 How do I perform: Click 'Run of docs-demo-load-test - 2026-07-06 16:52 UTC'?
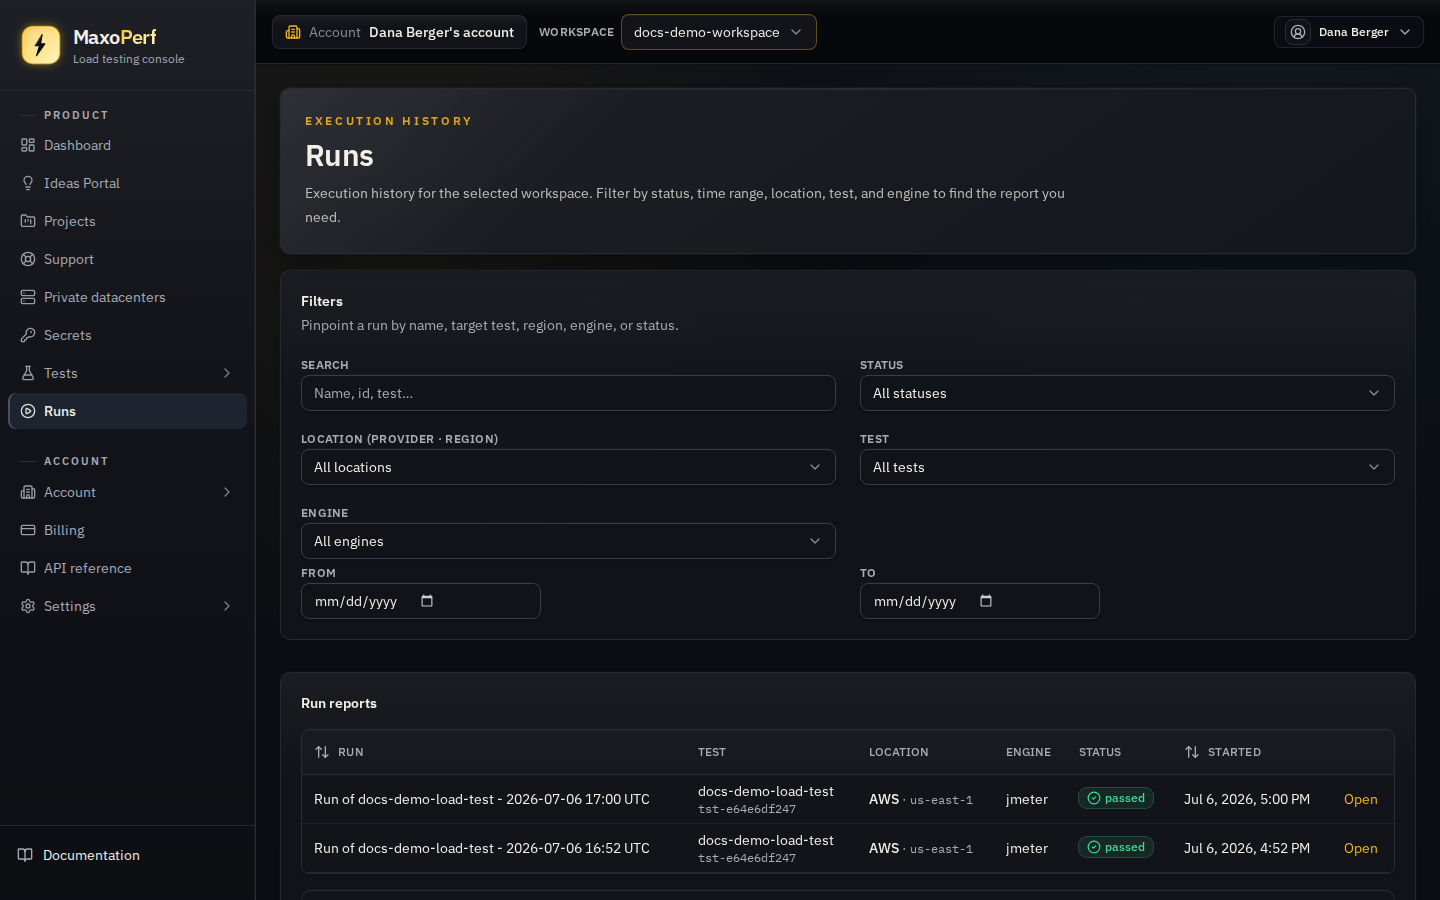point(482,848)
